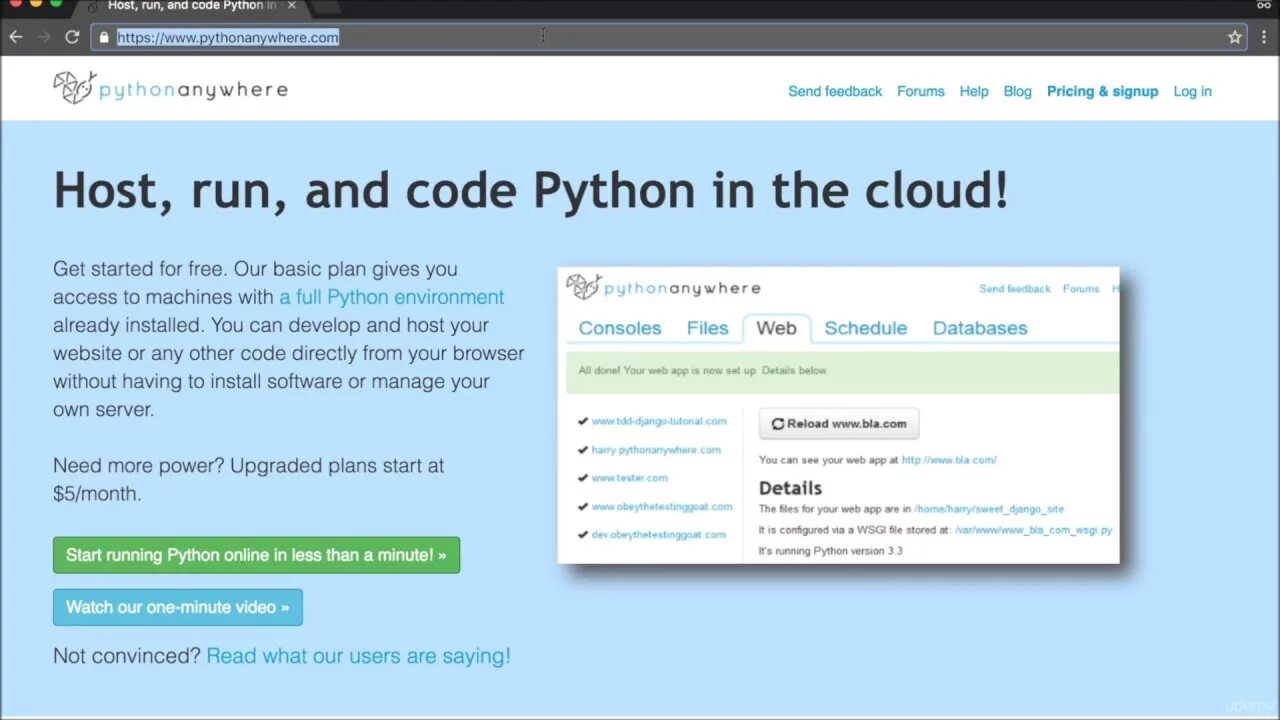Click the Log in link
This screenshot has width=1280, height=720.
[x=1192, y=91]
